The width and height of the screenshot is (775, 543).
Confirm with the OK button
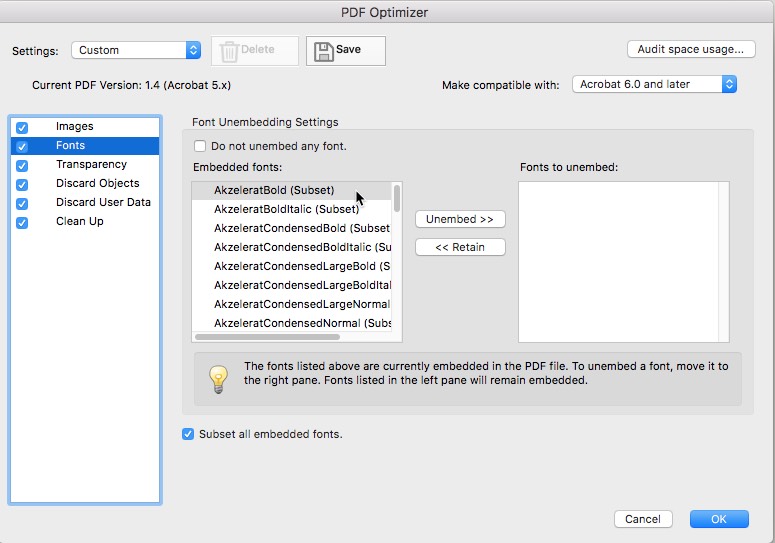pos(719,519)
